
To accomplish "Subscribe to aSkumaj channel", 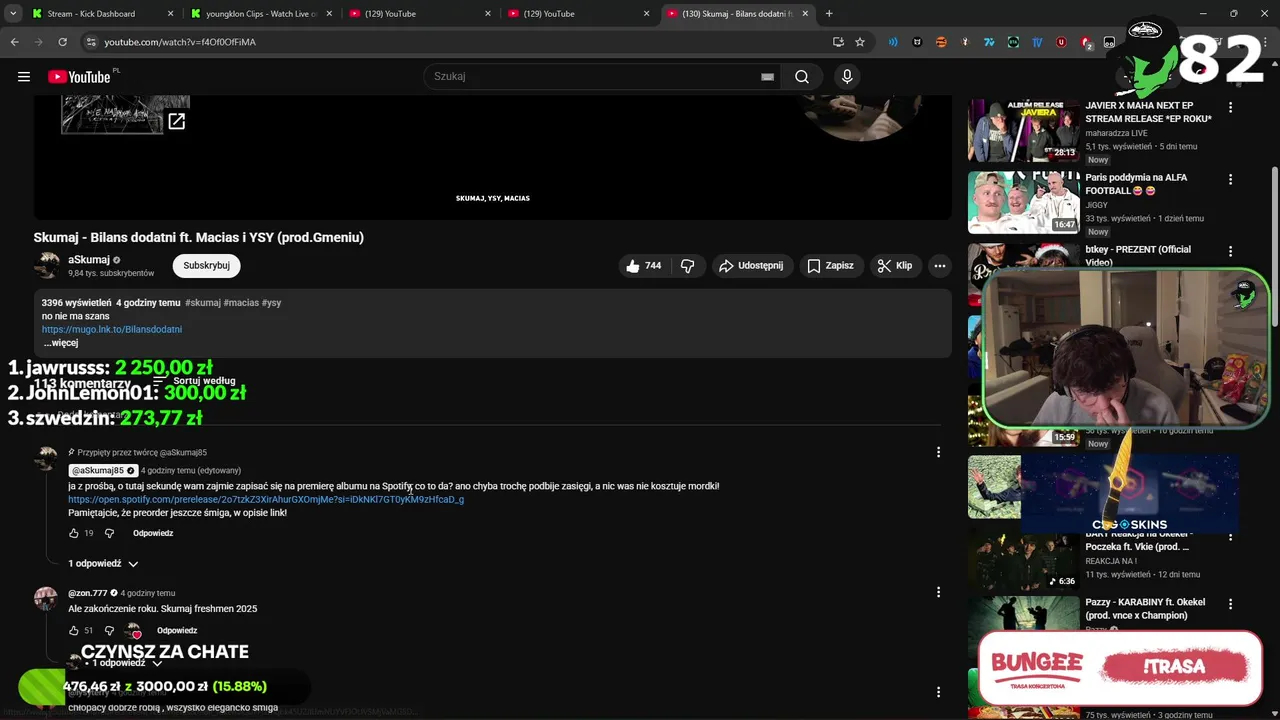I will (207, 266).
